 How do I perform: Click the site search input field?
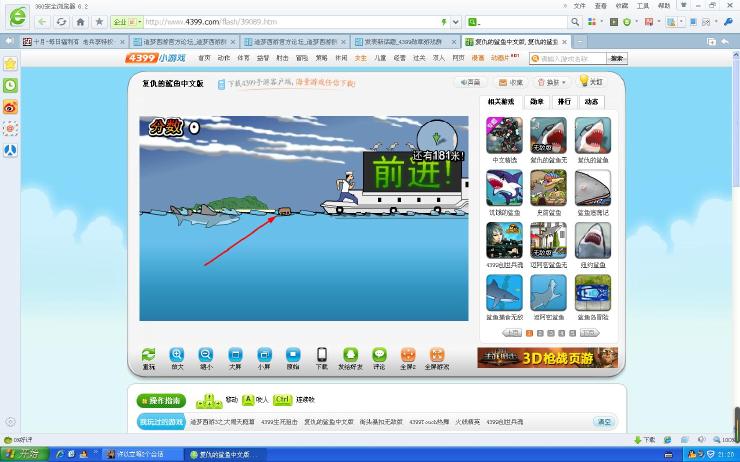568,59
